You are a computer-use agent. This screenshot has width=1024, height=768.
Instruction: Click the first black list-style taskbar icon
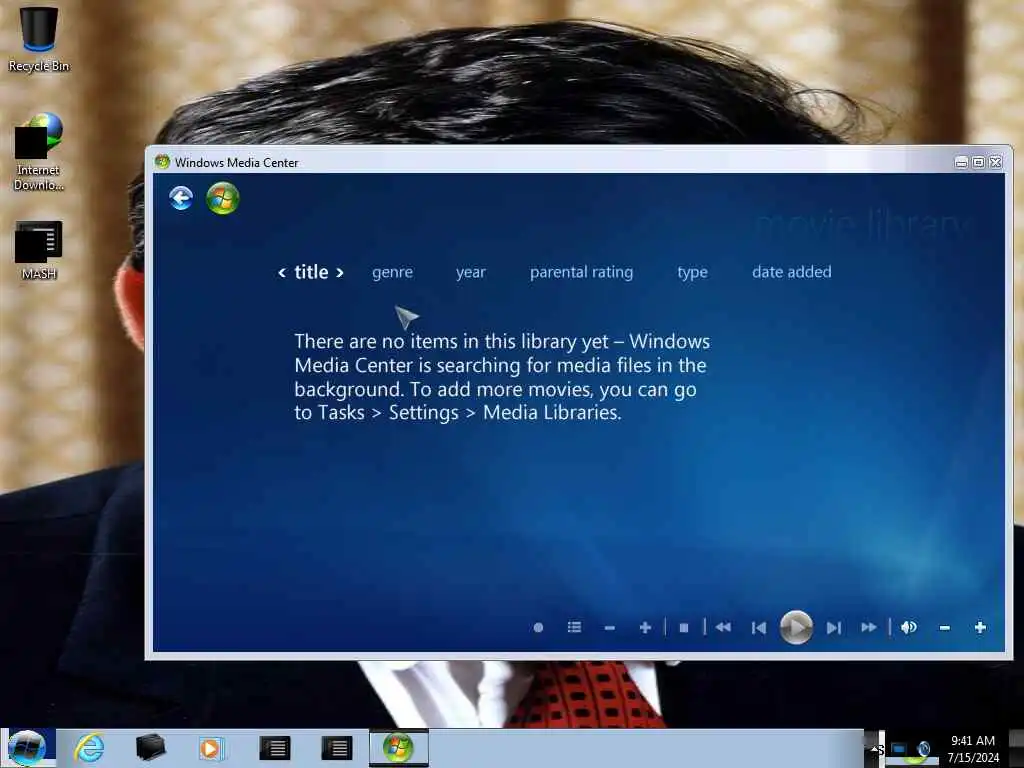coord(274,748)
